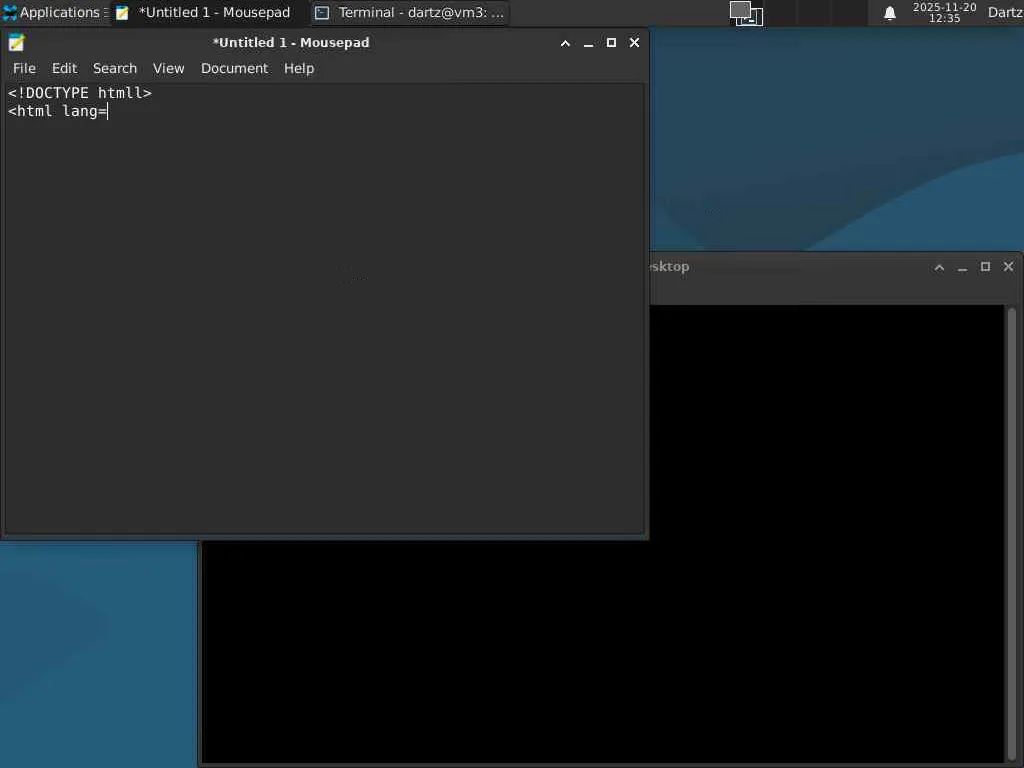Click the date and time clock
The width and height of the screenshot is (1024, 768).
click(x=944, y=12)
